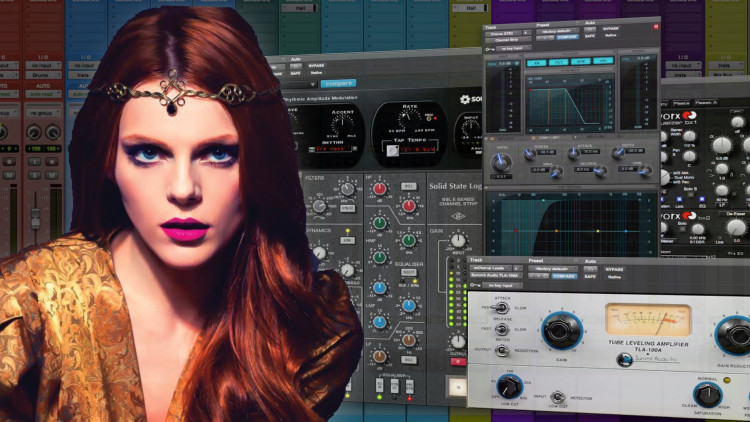Click the Tremolator Rate knob
Screen dimensions: 750x422
coord(408,119)
